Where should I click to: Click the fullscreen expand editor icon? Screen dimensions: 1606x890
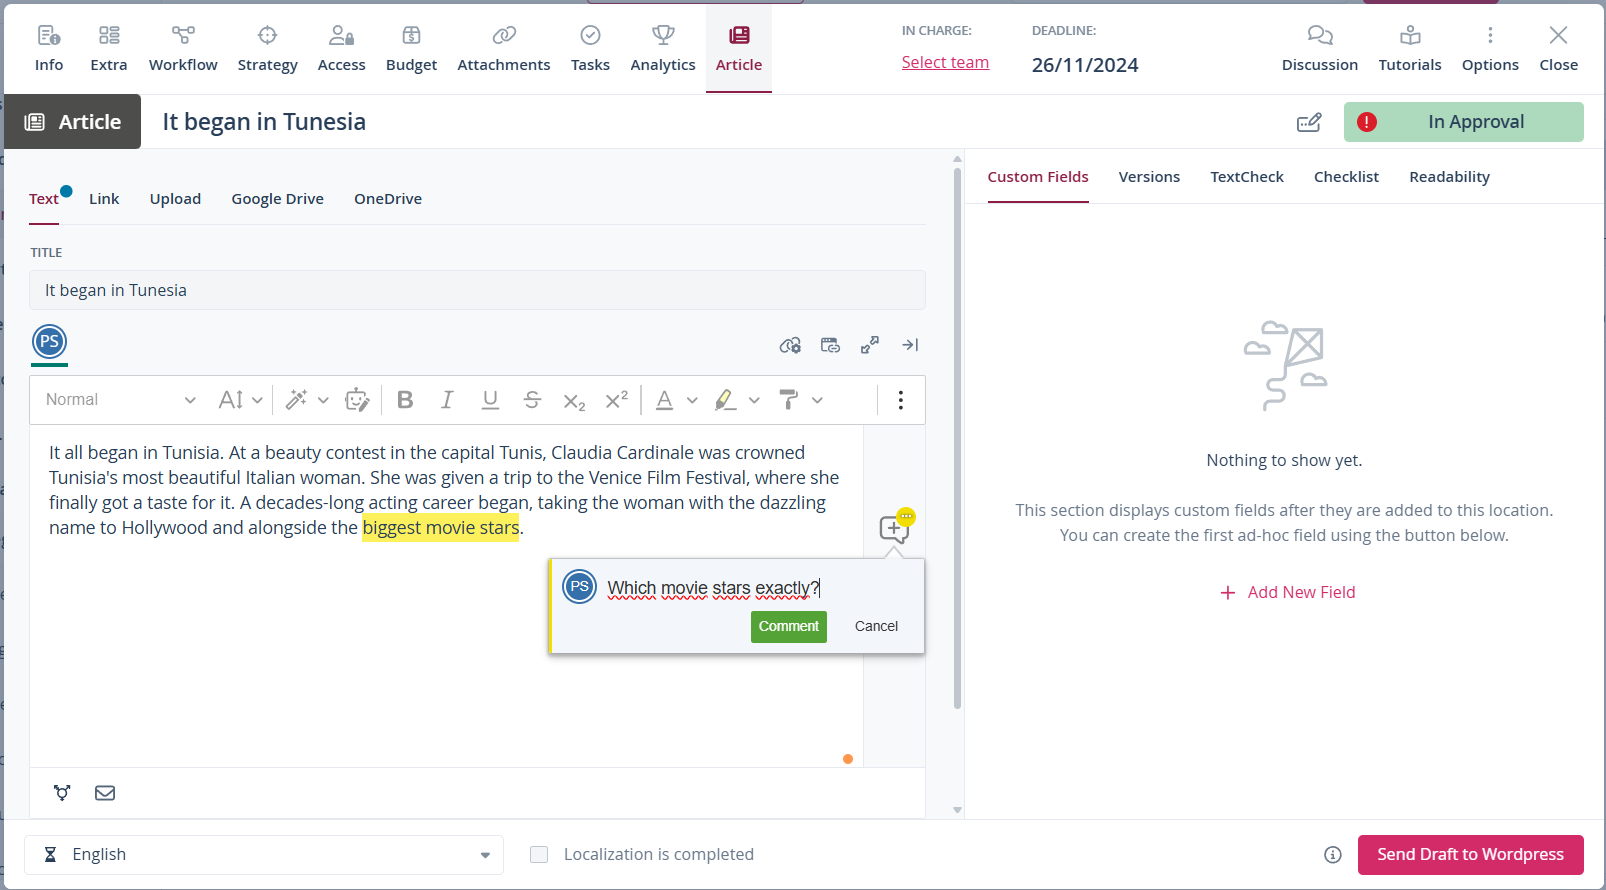[x=870, y=345]
